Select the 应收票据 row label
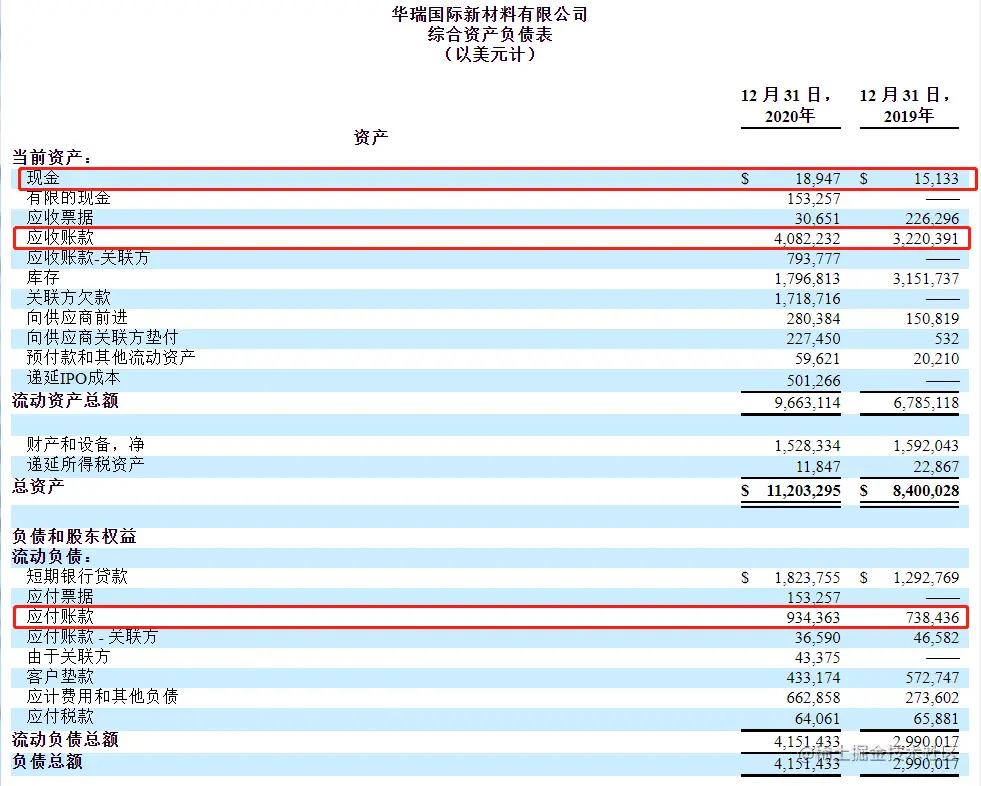 pos(60,218)
